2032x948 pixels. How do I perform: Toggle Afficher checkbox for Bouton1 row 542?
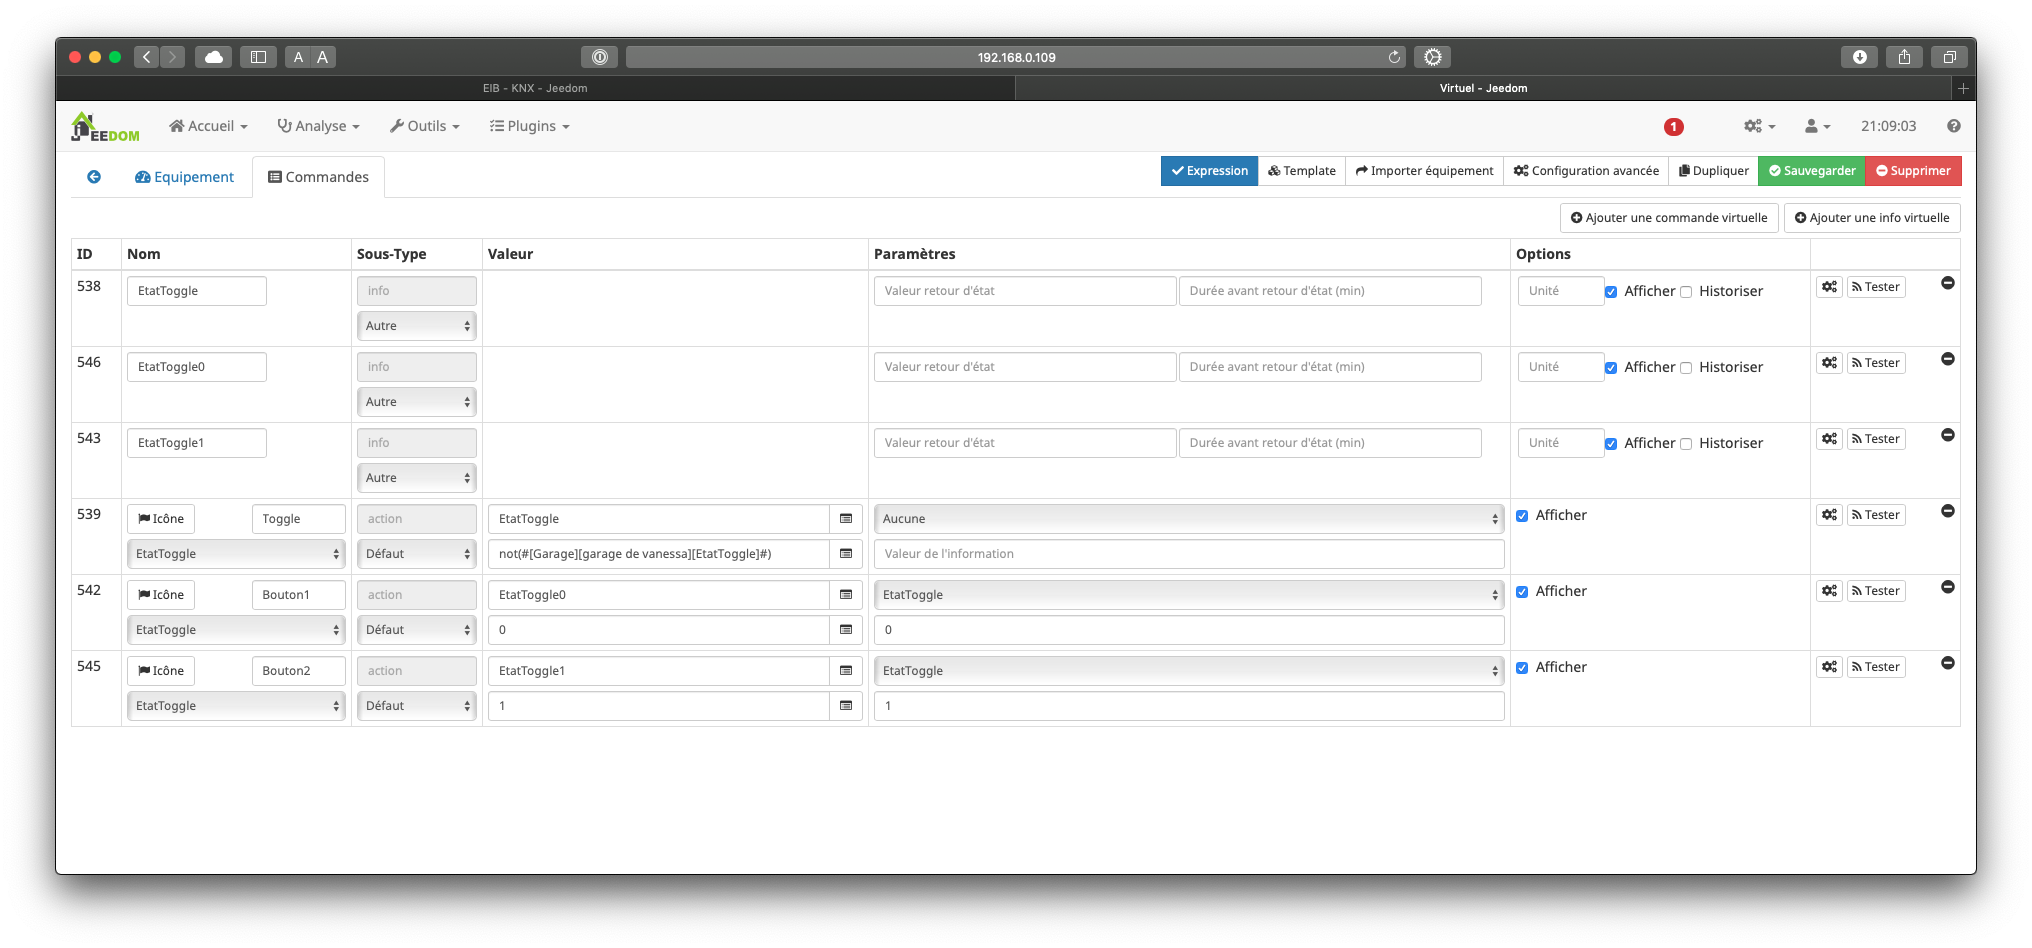click(1522, 592)
